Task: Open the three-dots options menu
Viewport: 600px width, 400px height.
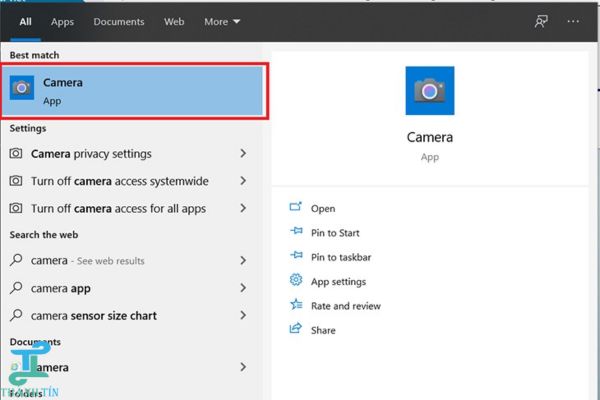Action: [573, 21]
